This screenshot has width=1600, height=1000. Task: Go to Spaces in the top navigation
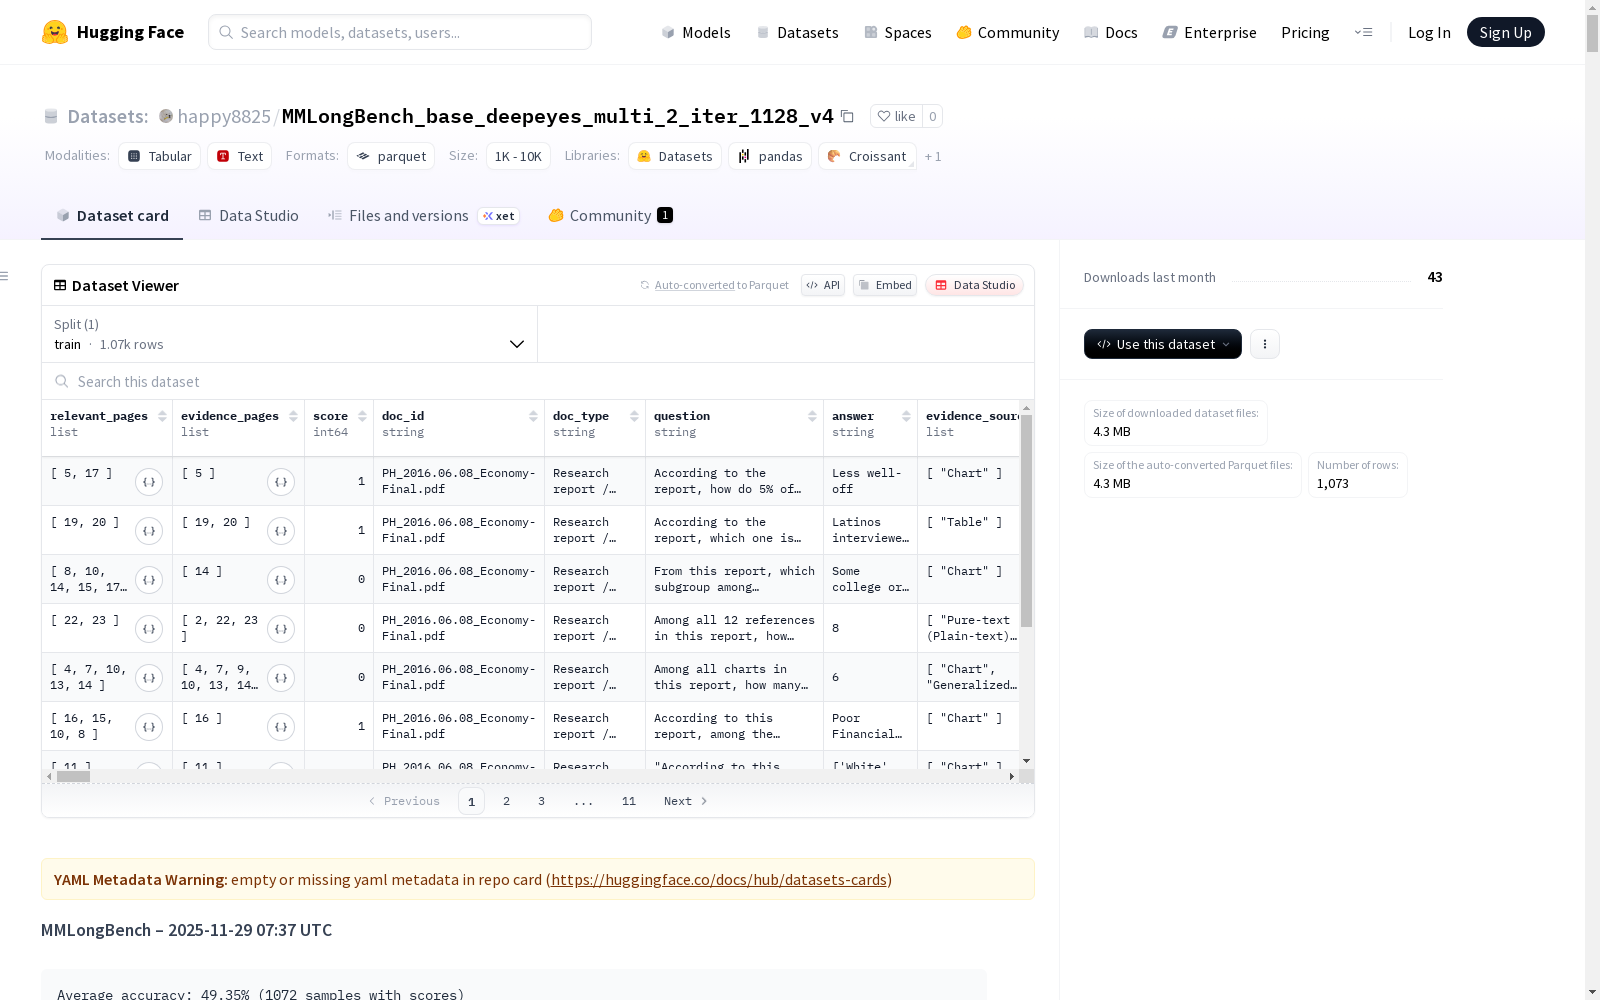pyautogui.click(x=898, y=32)
